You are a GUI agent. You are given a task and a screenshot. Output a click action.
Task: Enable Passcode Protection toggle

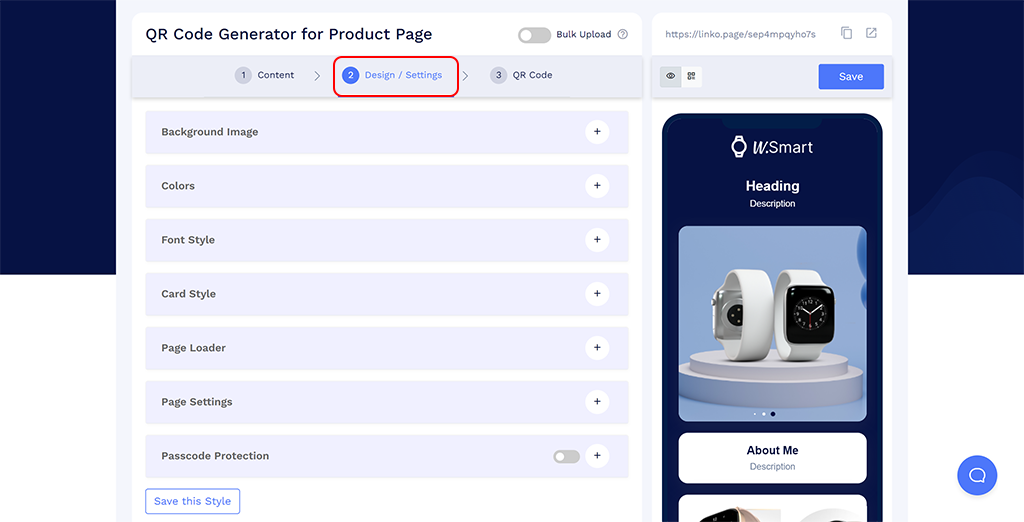566,456
